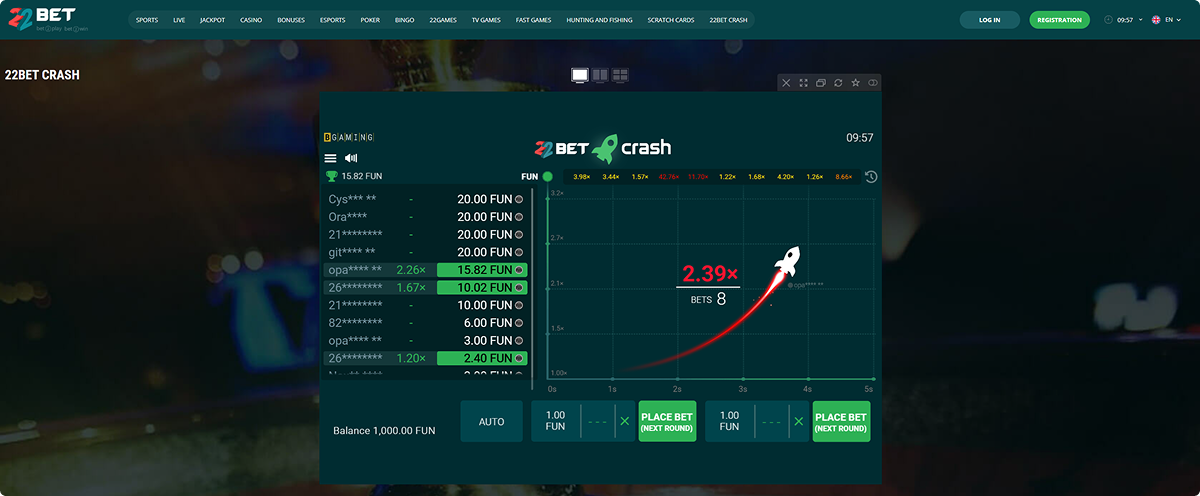Open Bonuses menu item

coord(291,20)
